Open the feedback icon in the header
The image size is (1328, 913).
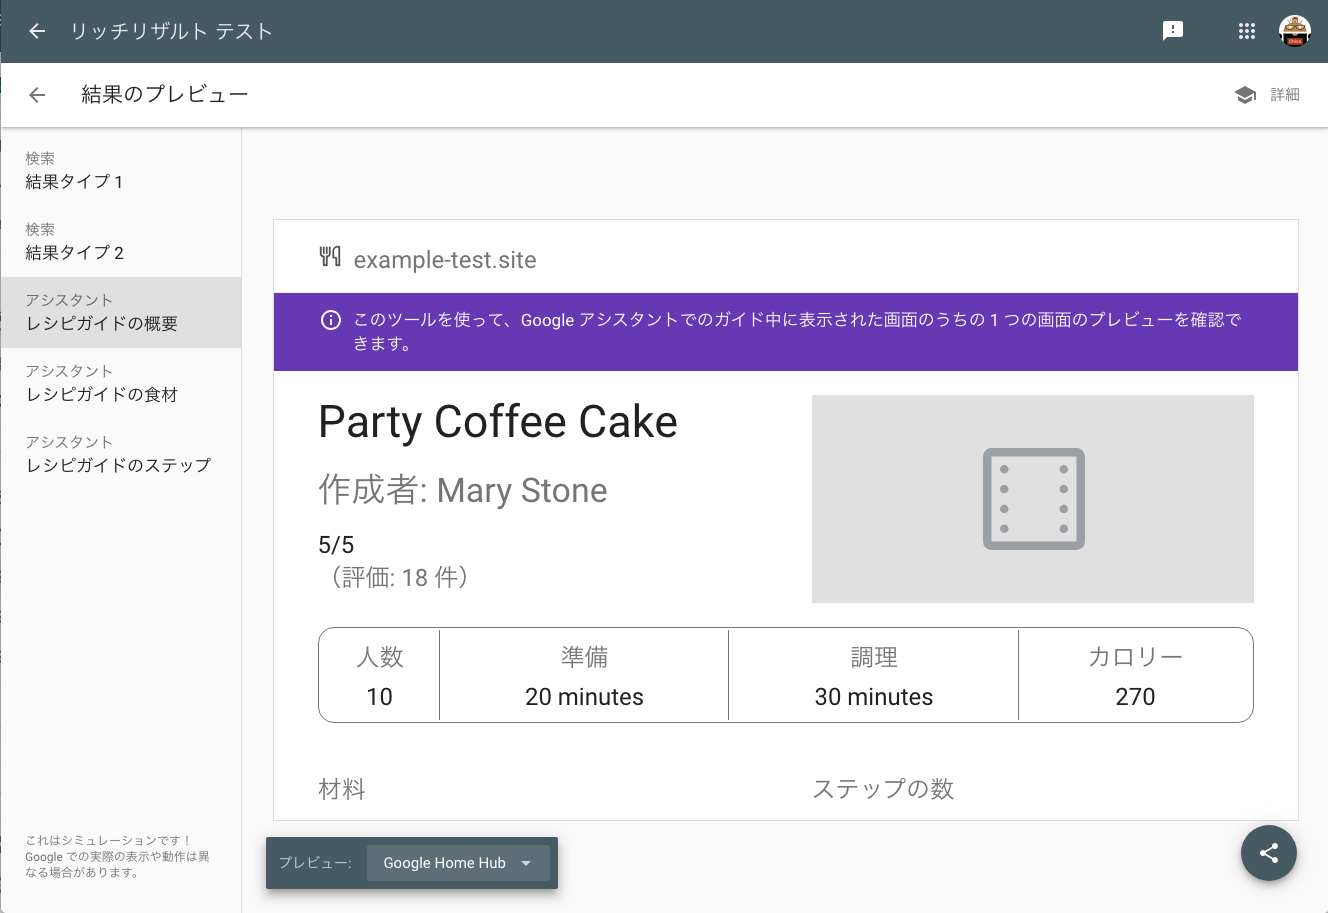[x=1173, y=31]
